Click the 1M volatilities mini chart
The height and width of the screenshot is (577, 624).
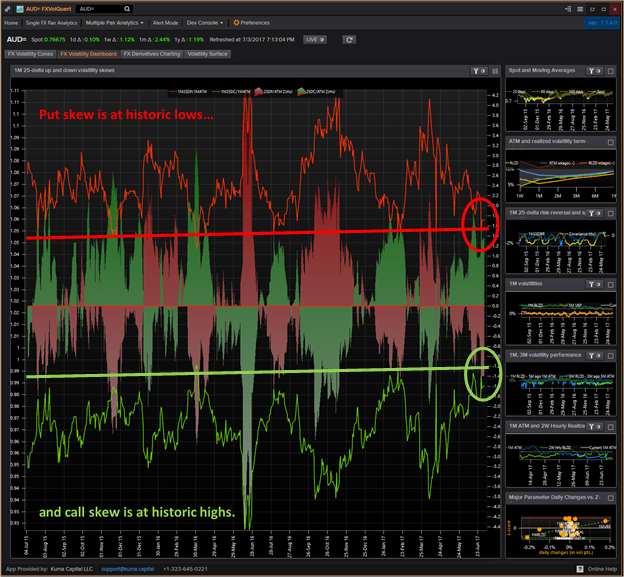560,318
